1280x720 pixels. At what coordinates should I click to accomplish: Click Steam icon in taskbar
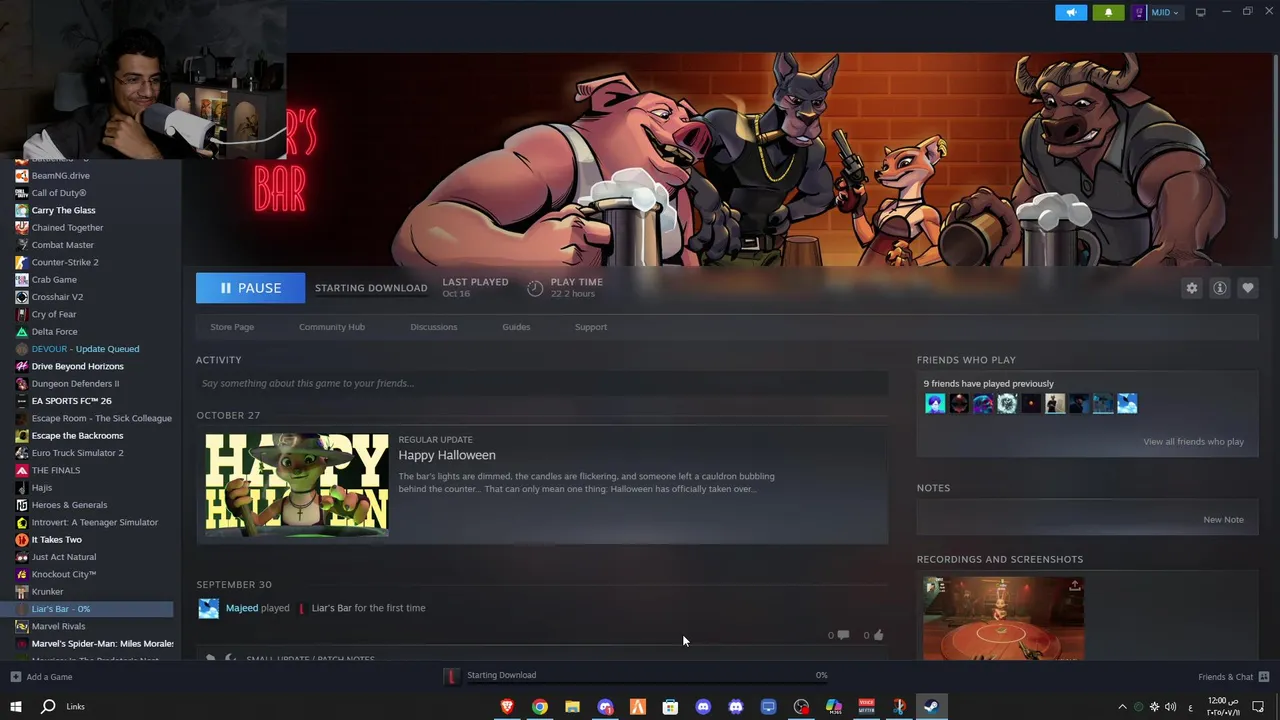point(931,707)
